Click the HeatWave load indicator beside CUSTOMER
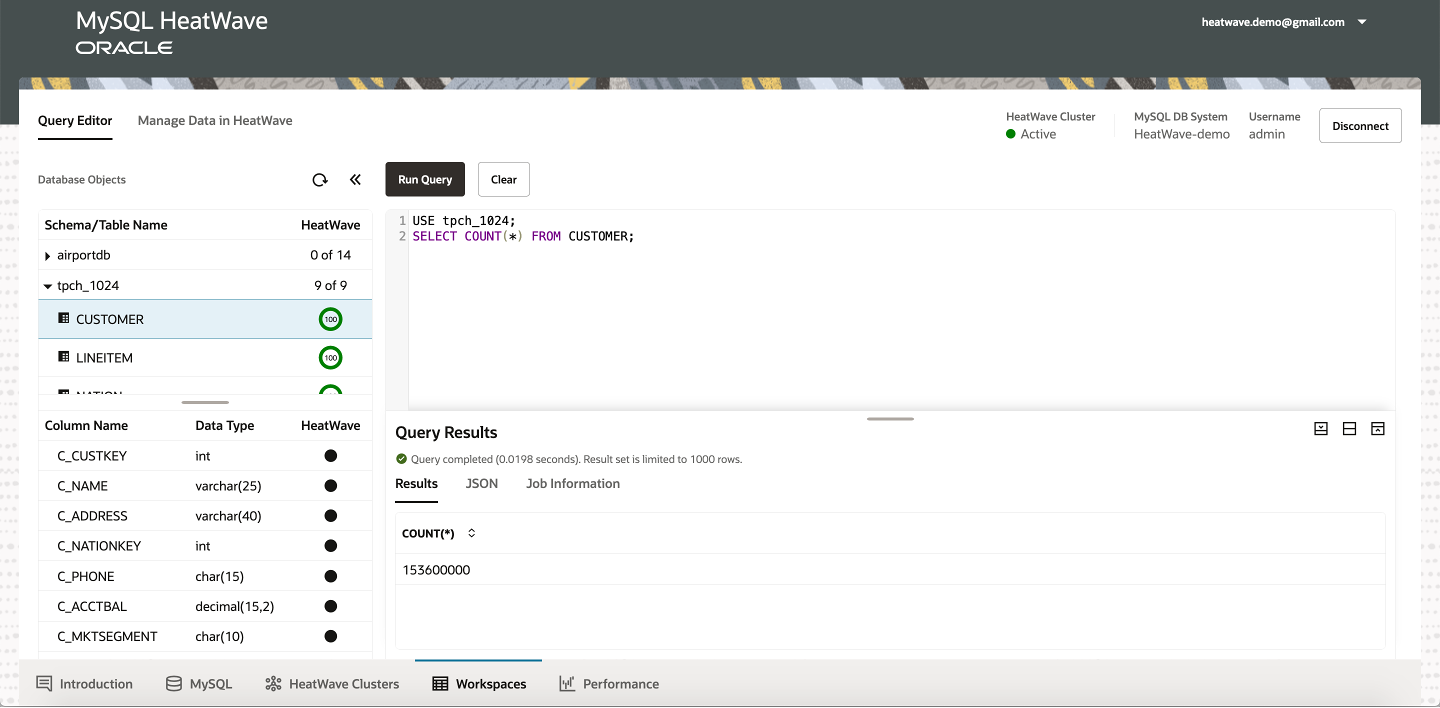Image resolution: width=1440 pixels, height=708 pixels. pos(330,318)
